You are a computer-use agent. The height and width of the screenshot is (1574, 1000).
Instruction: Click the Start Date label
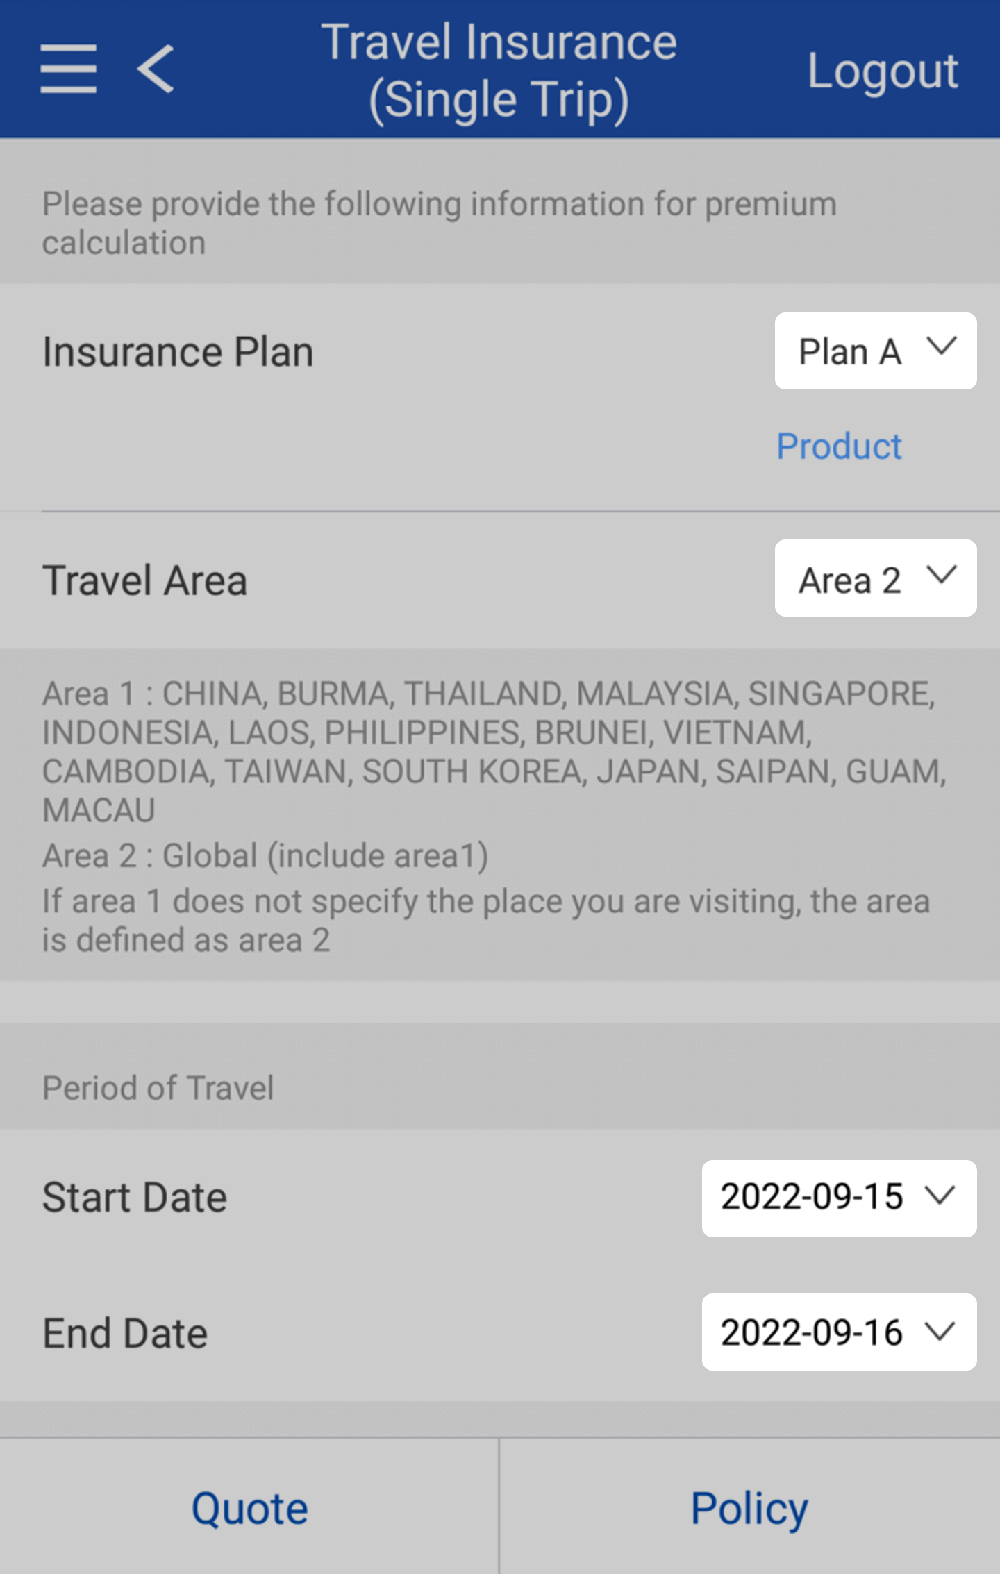click(135, 1197)
